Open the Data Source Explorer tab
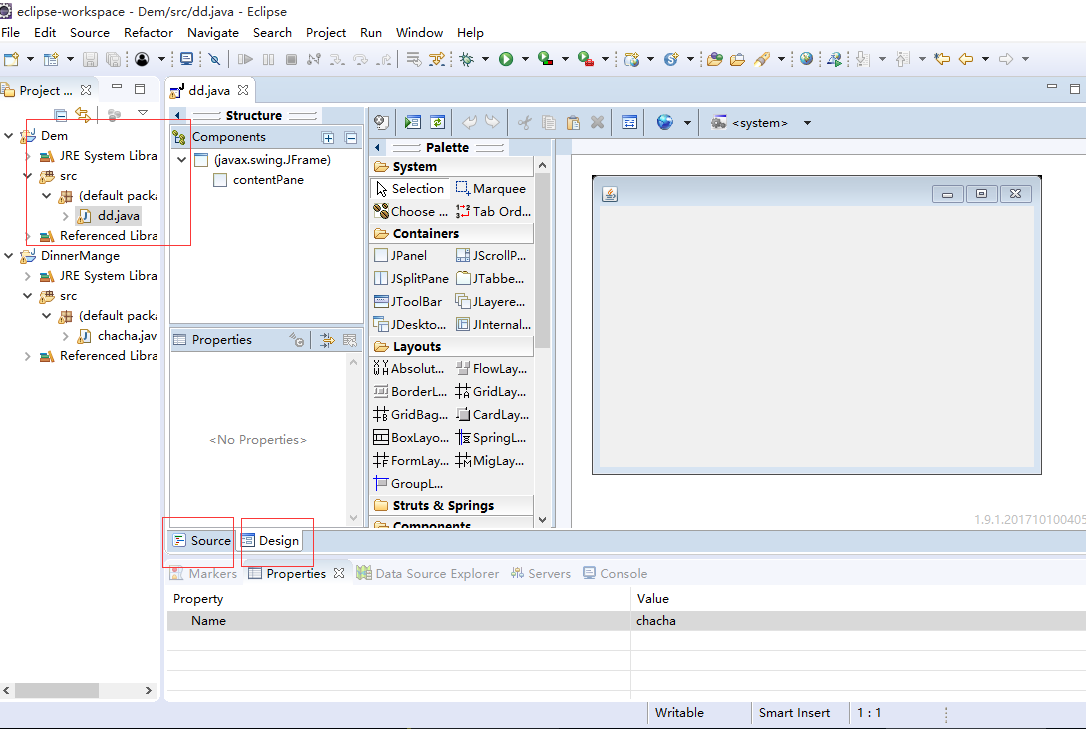1086x729 pixels. pos(427,573)
